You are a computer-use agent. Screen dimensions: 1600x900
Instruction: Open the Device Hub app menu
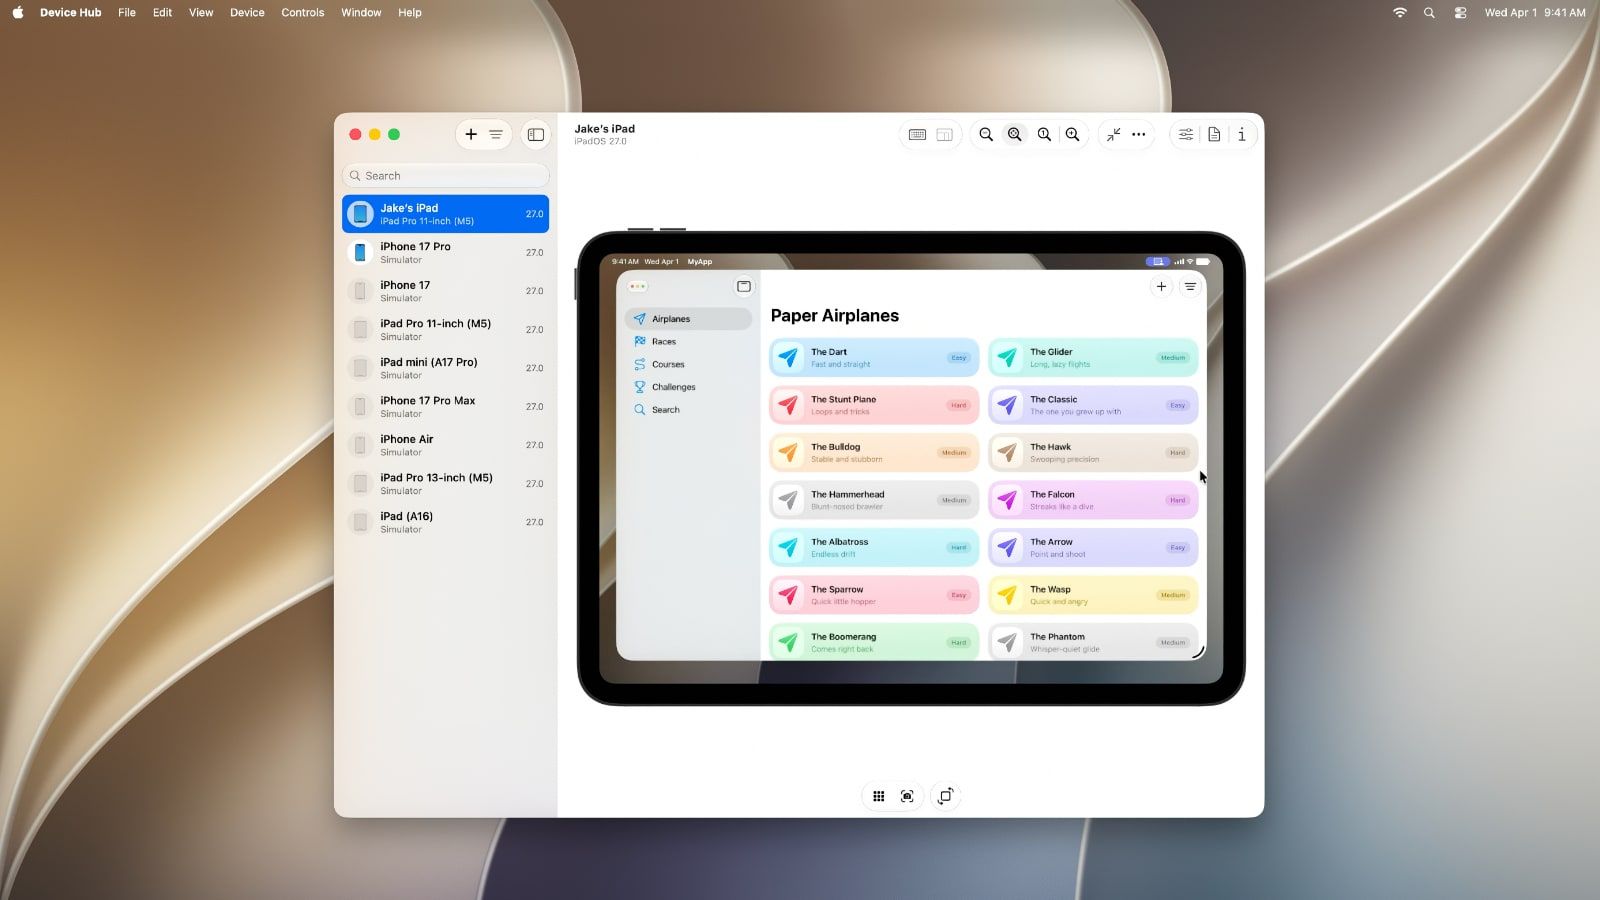(70, 13)
